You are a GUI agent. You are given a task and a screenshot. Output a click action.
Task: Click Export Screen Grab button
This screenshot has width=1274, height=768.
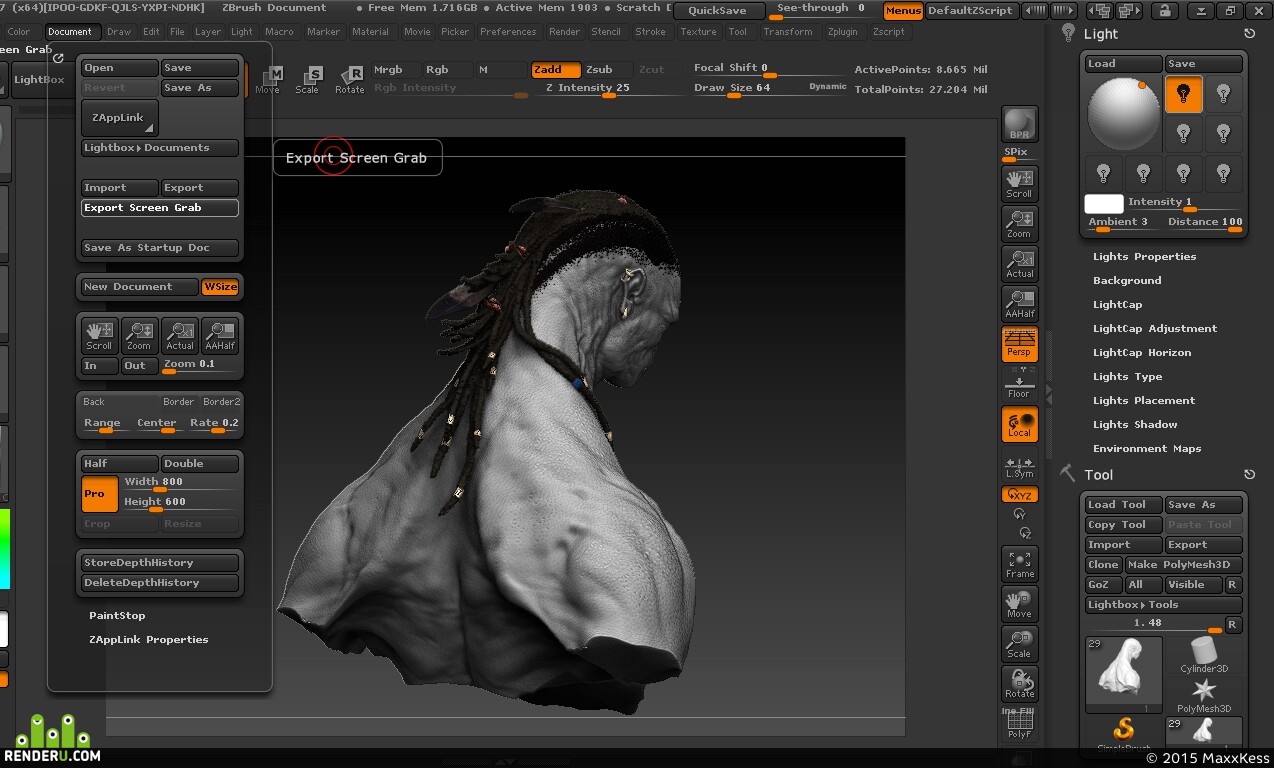160,208
